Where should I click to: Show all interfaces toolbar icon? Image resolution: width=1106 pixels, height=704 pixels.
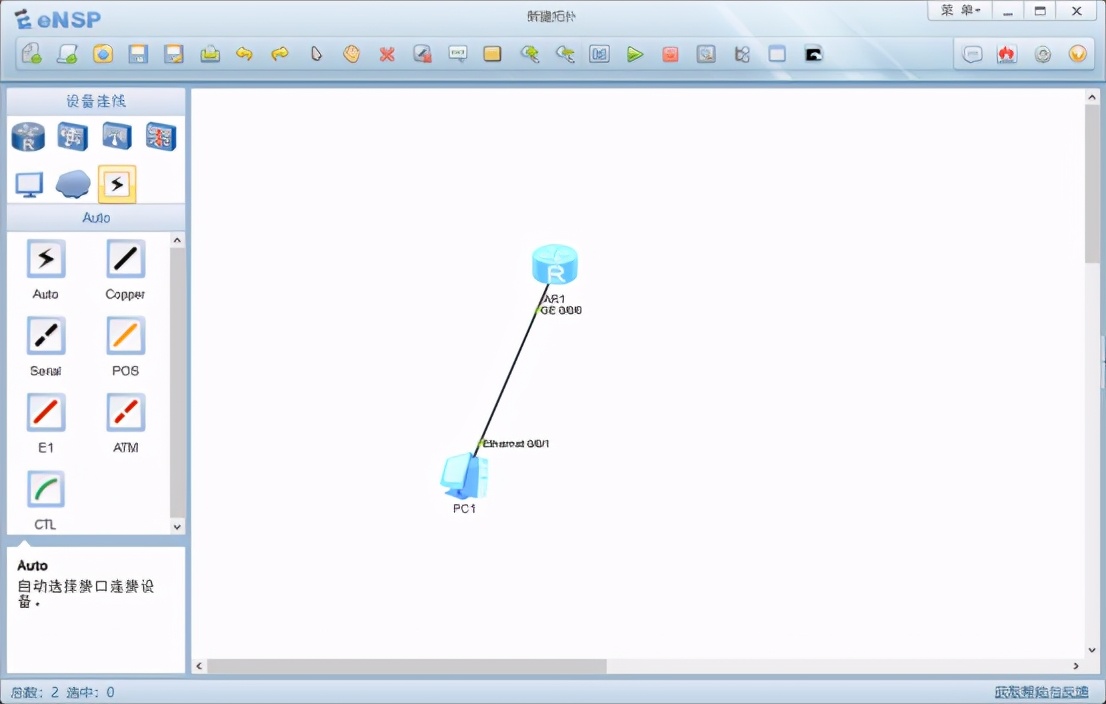742,54
